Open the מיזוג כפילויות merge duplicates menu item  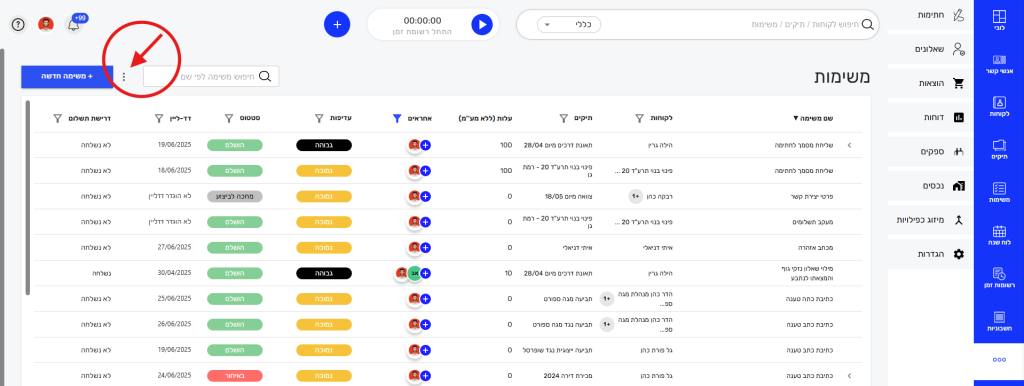(x=930, y=219)
